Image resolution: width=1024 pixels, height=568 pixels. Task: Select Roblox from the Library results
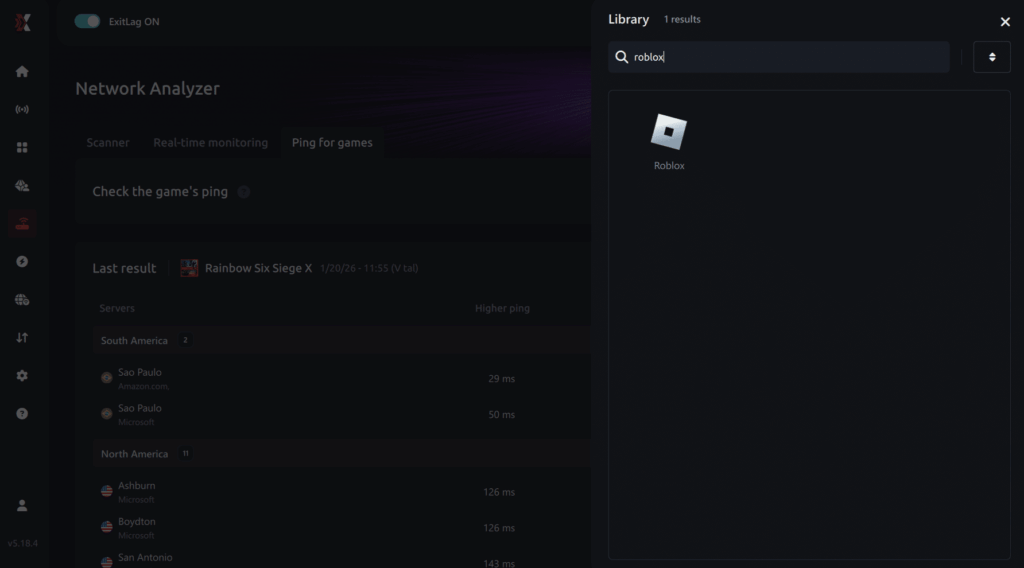click(669, 141)
